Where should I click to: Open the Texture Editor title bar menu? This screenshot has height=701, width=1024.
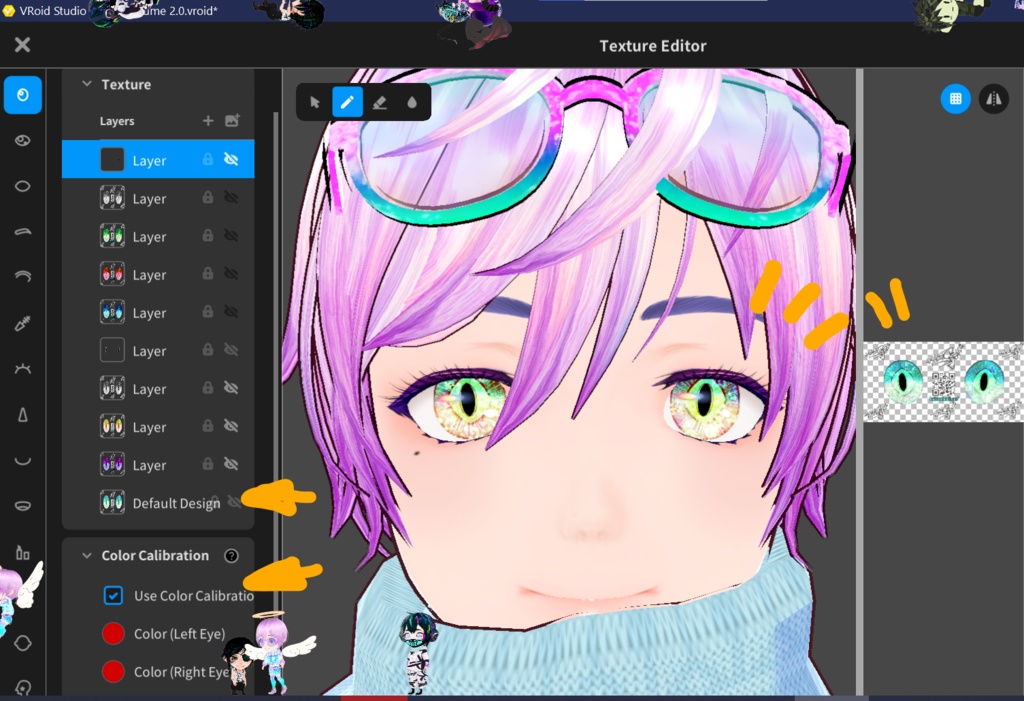(x=651, y=45)
